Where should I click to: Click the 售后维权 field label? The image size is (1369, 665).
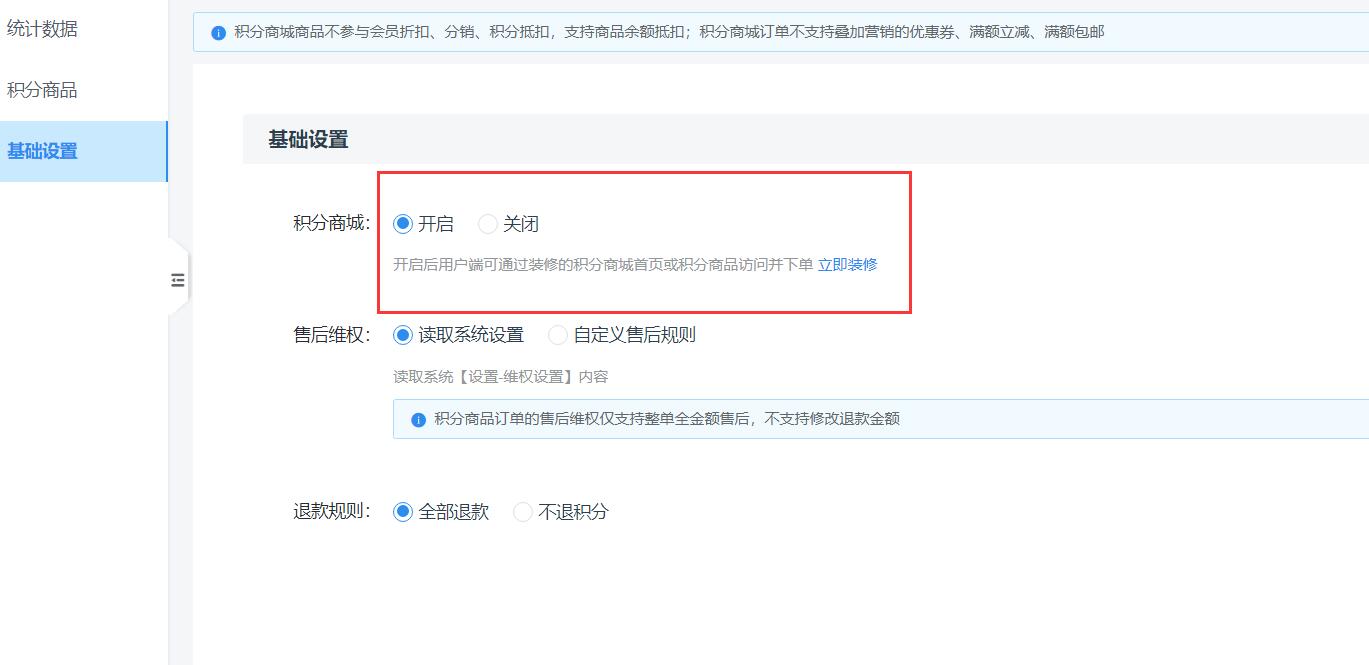pyautogui.click(x=331, y=335)
